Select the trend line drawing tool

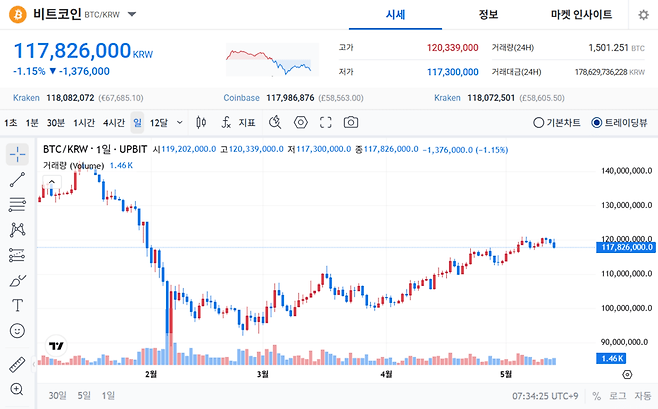(17, 180)
